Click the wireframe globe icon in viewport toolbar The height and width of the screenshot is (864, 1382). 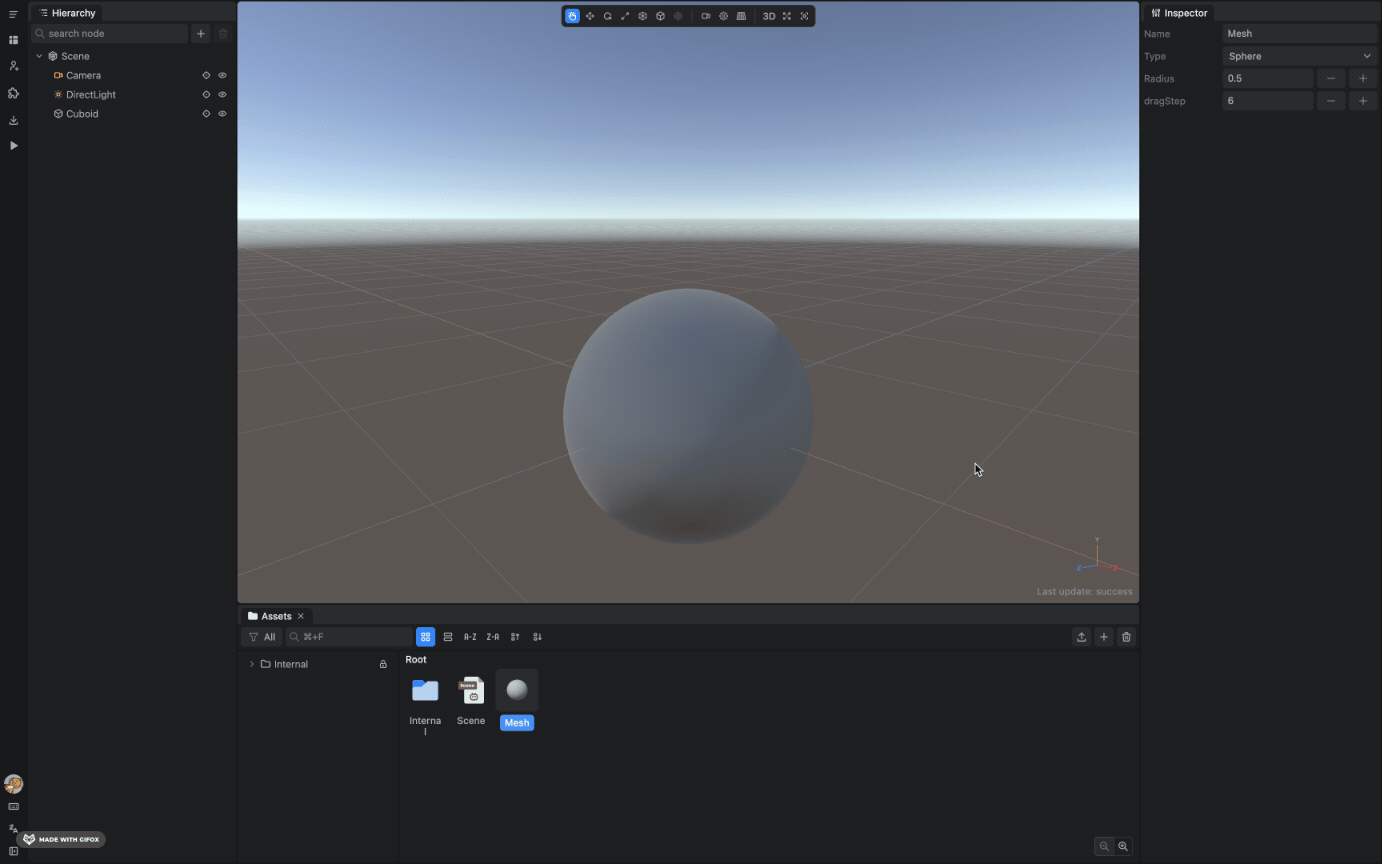coord(643,16)
